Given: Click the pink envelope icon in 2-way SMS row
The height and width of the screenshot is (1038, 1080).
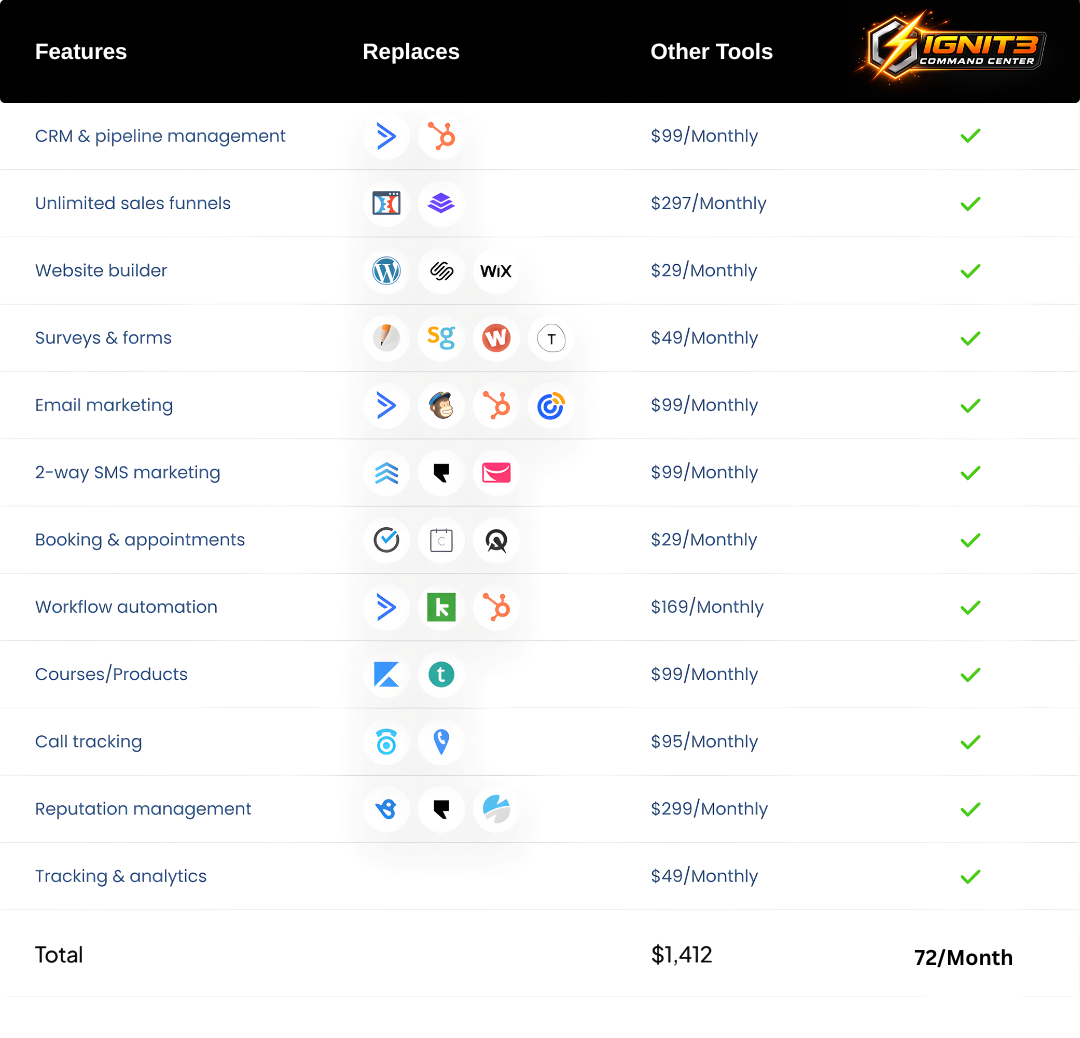Looking at the screenshot, I should [496, 473].
